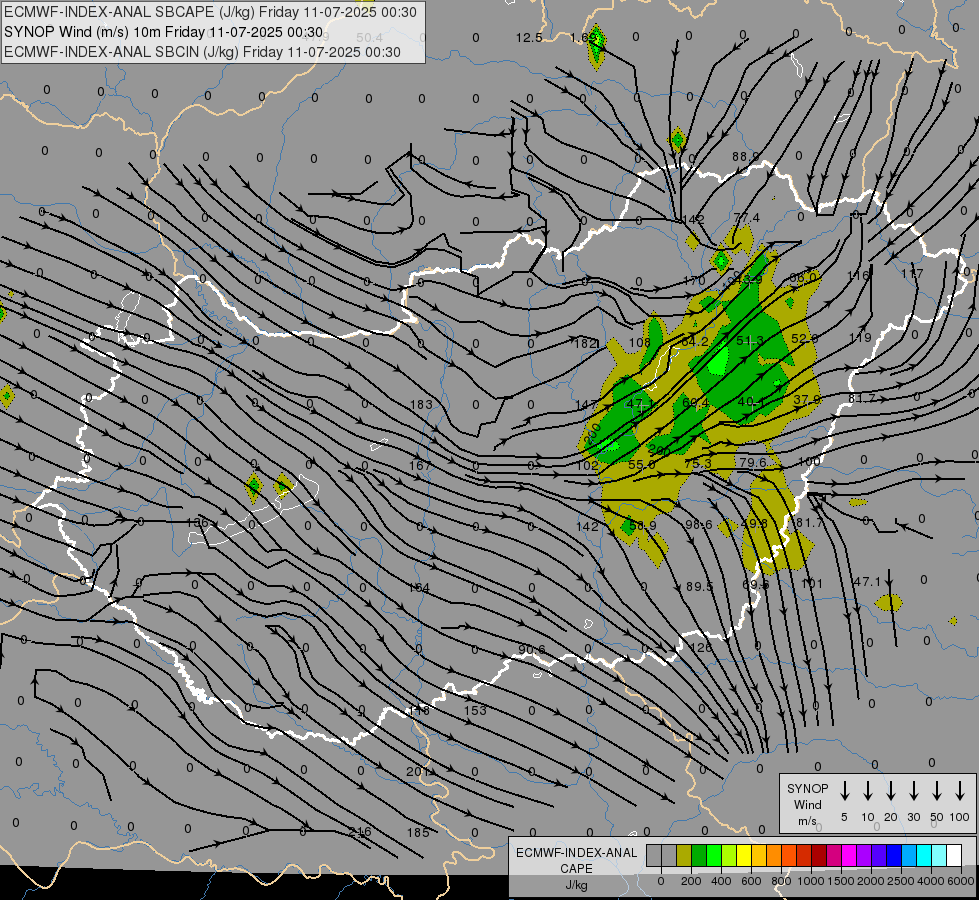Viewport: 979px width, 900px height.
Task: Click the SYNOP Wind 10m header line
Action: tap(164, 32)
